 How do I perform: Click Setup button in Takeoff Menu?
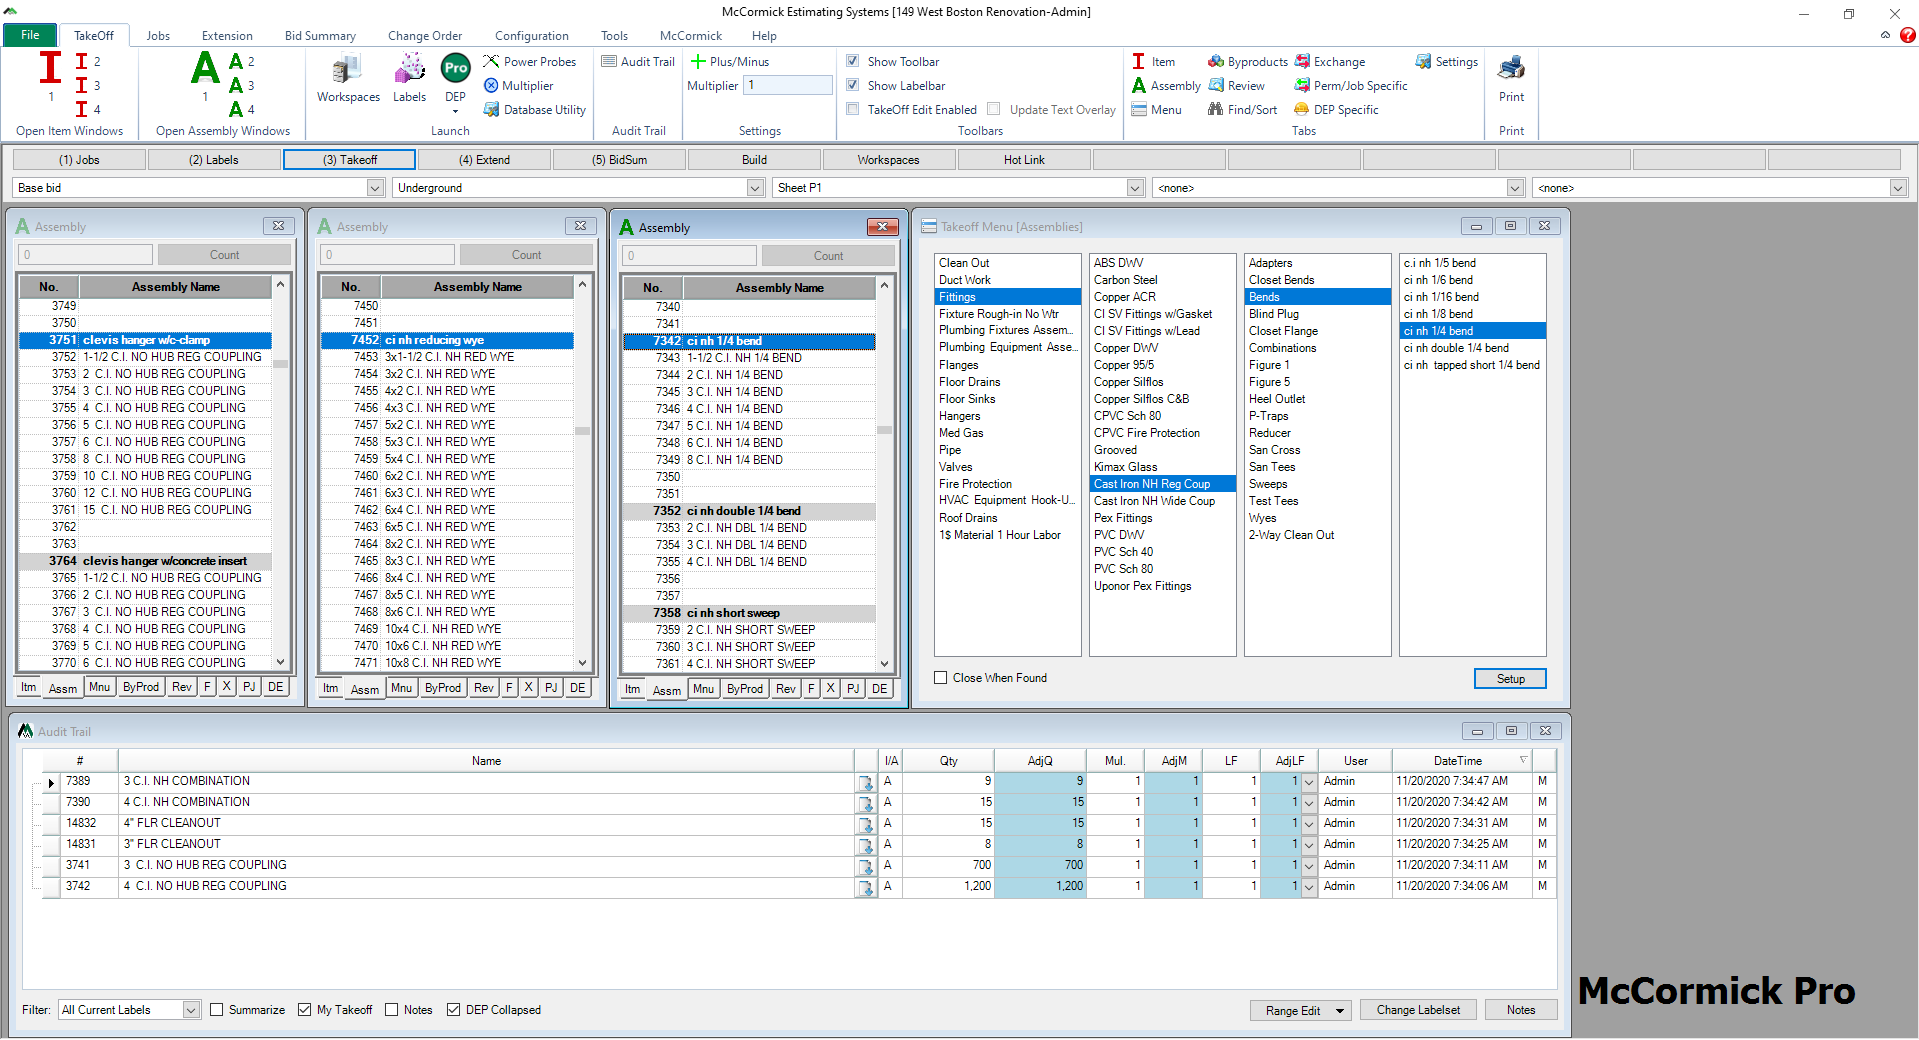[x=1510, y=679]
